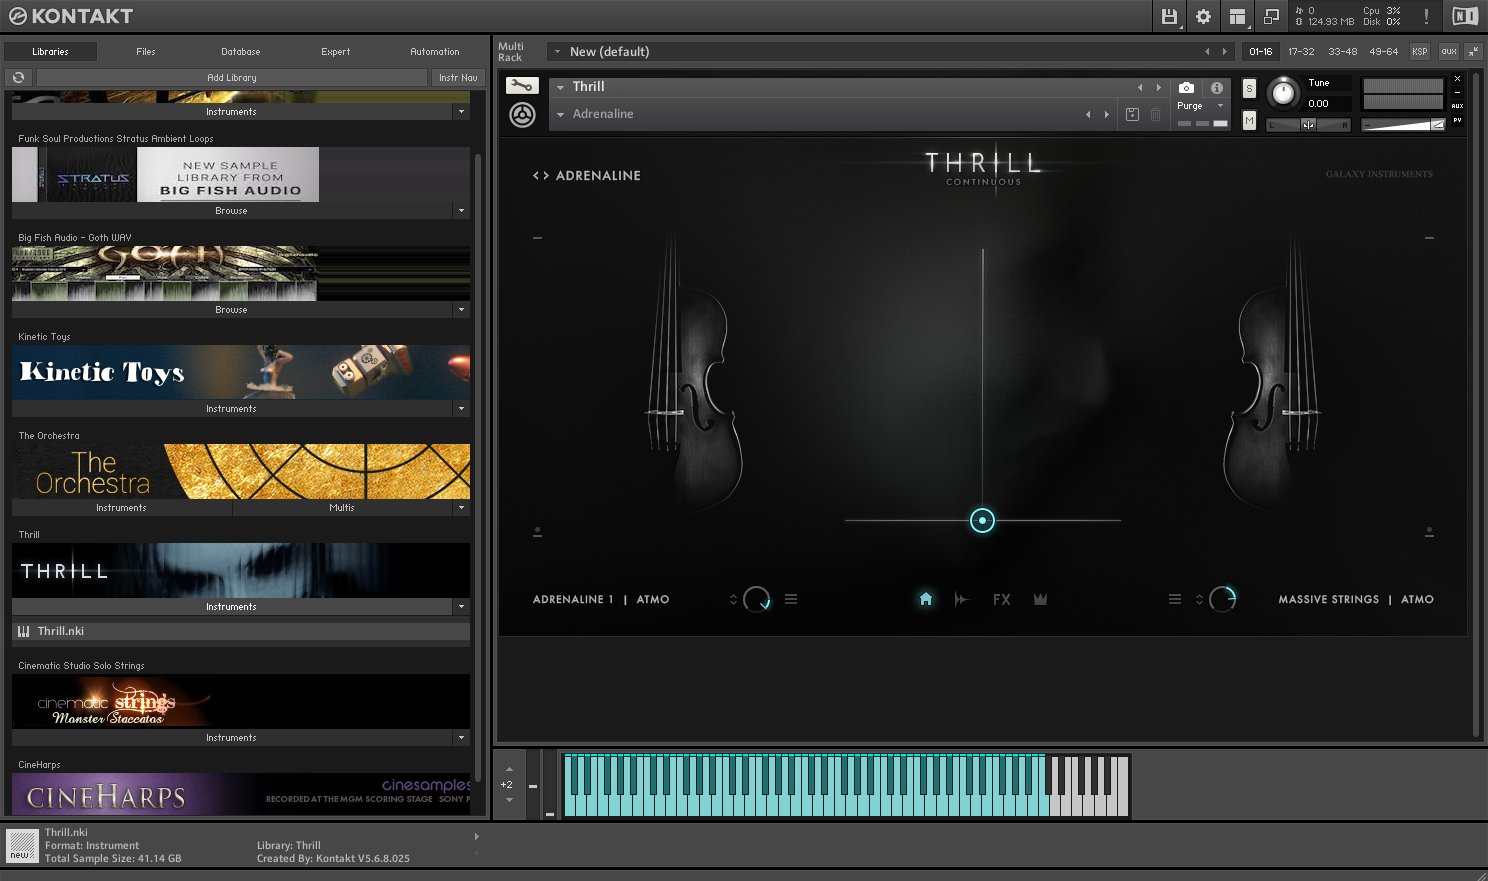Screen dimensions: 1488x881
Task: Open The Orchestra Instruments
Action: pyautogui.click(x=121, y=508)
